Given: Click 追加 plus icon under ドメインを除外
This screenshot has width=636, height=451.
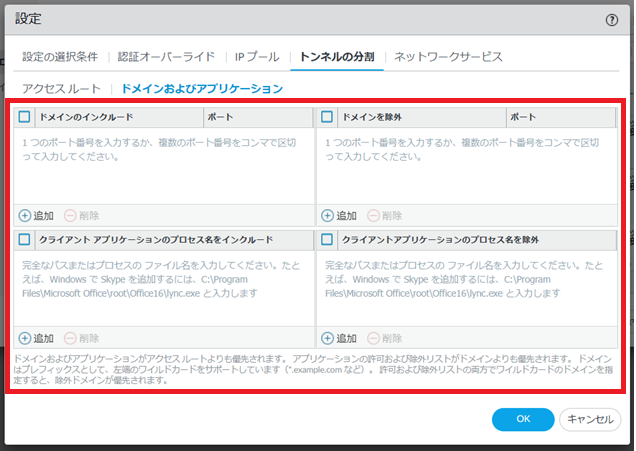Looking at the screenshot, I should click(328, 215).
